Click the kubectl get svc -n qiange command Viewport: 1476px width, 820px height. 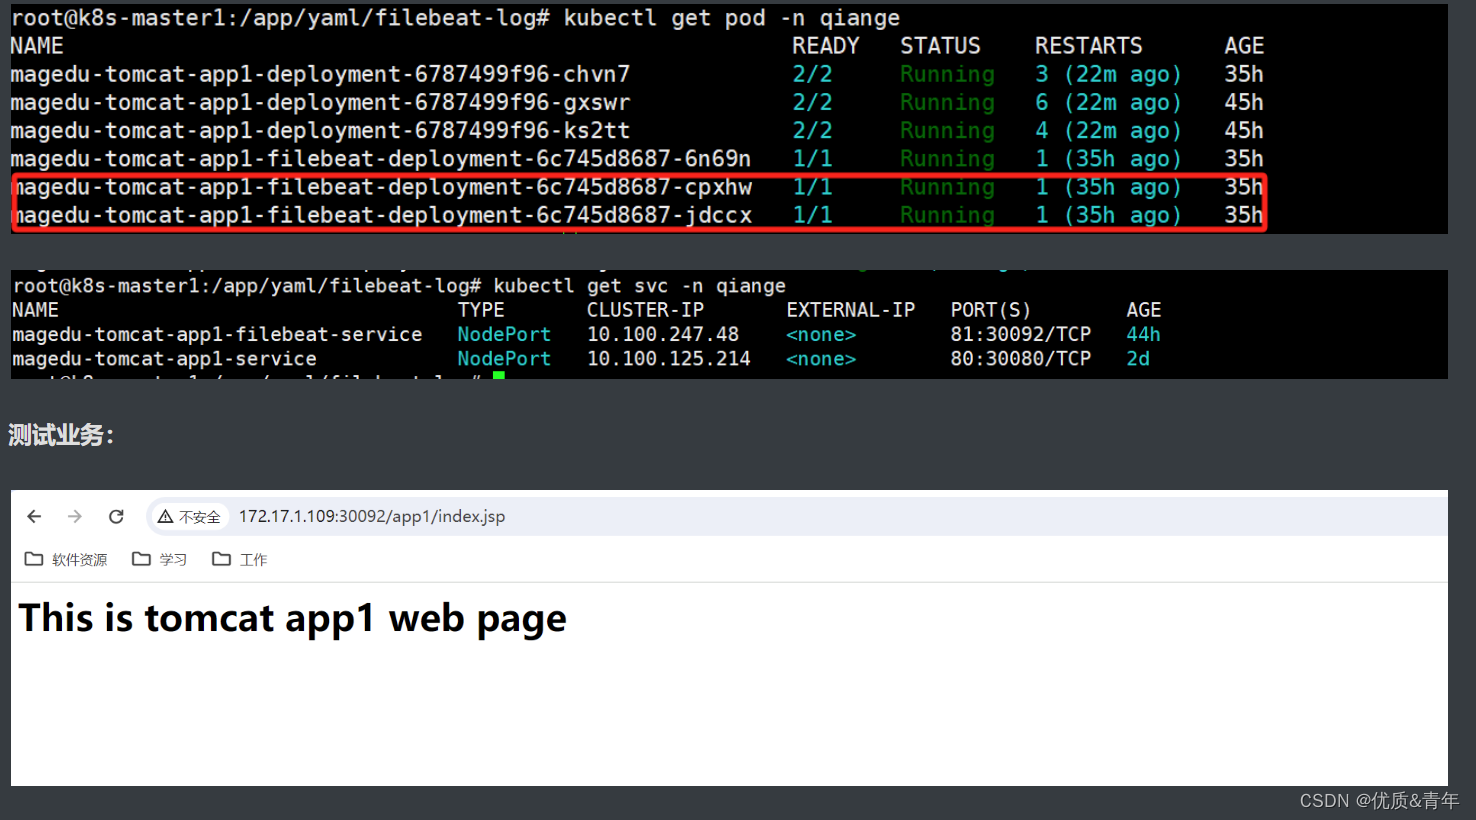tap(639, 286)
